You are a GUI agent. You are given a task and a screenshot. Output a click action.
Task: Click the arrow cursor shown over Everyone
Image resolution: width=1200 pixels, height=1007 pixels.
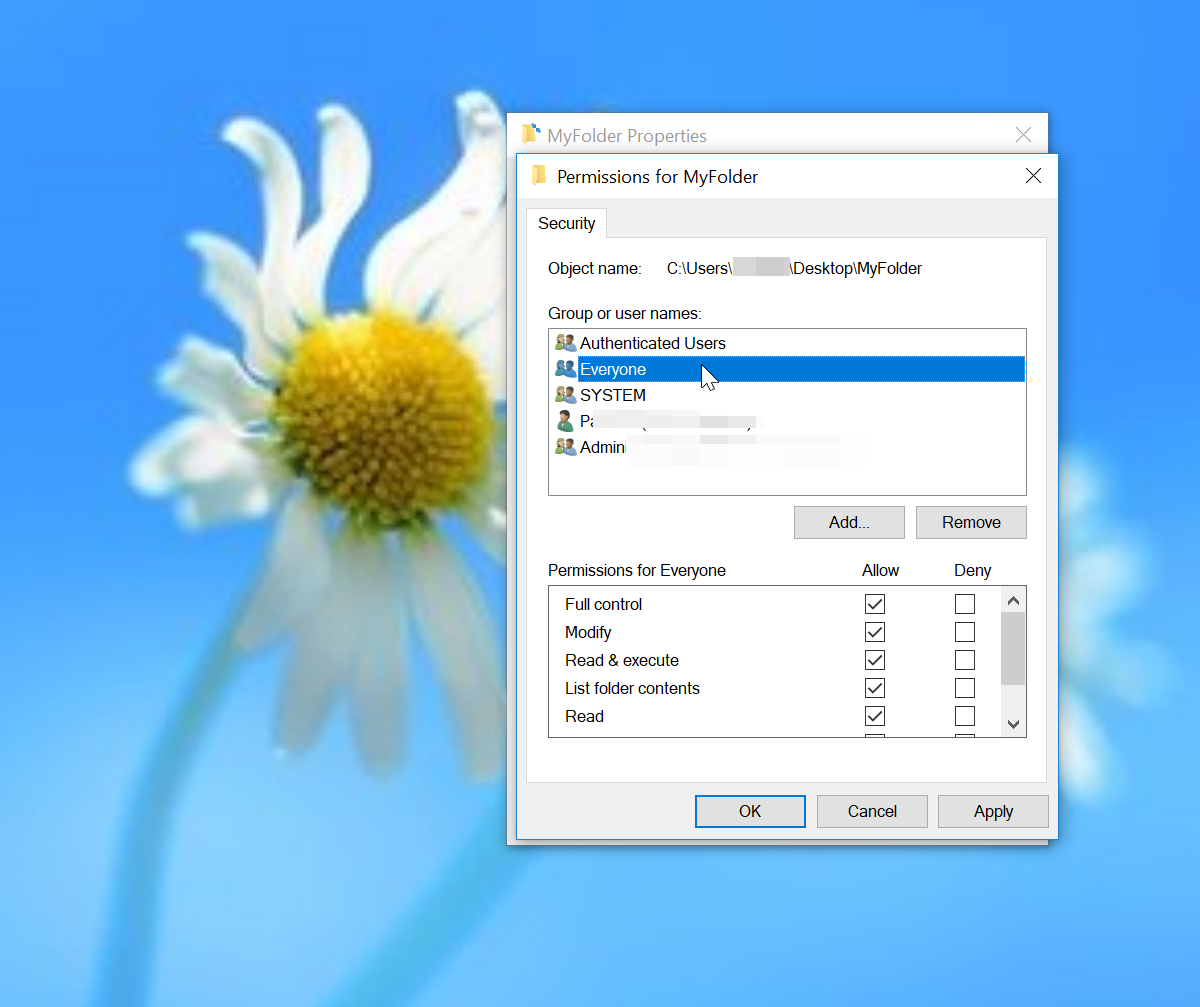[x=707, y=376]
